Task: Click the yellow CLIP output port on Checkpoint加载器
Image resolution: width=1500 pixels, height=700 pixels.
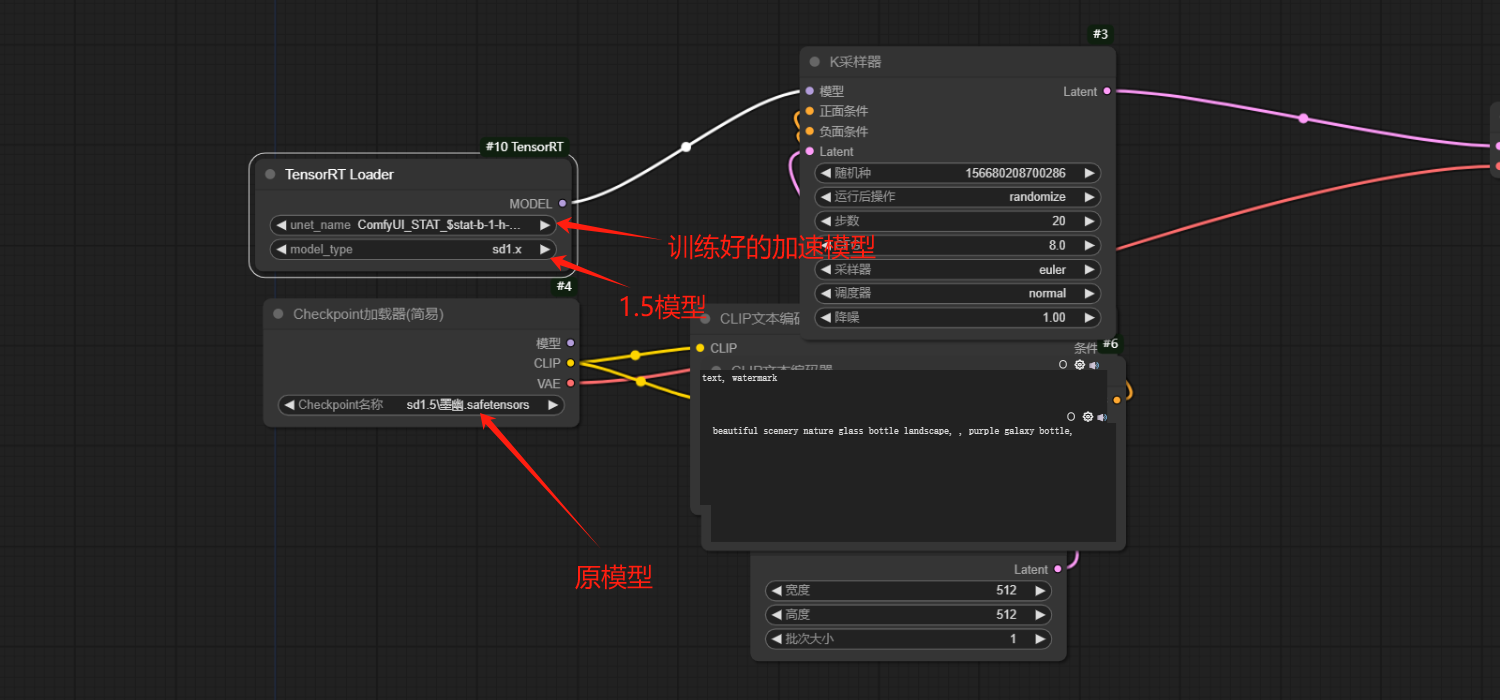Action: [x=571, y=363]
